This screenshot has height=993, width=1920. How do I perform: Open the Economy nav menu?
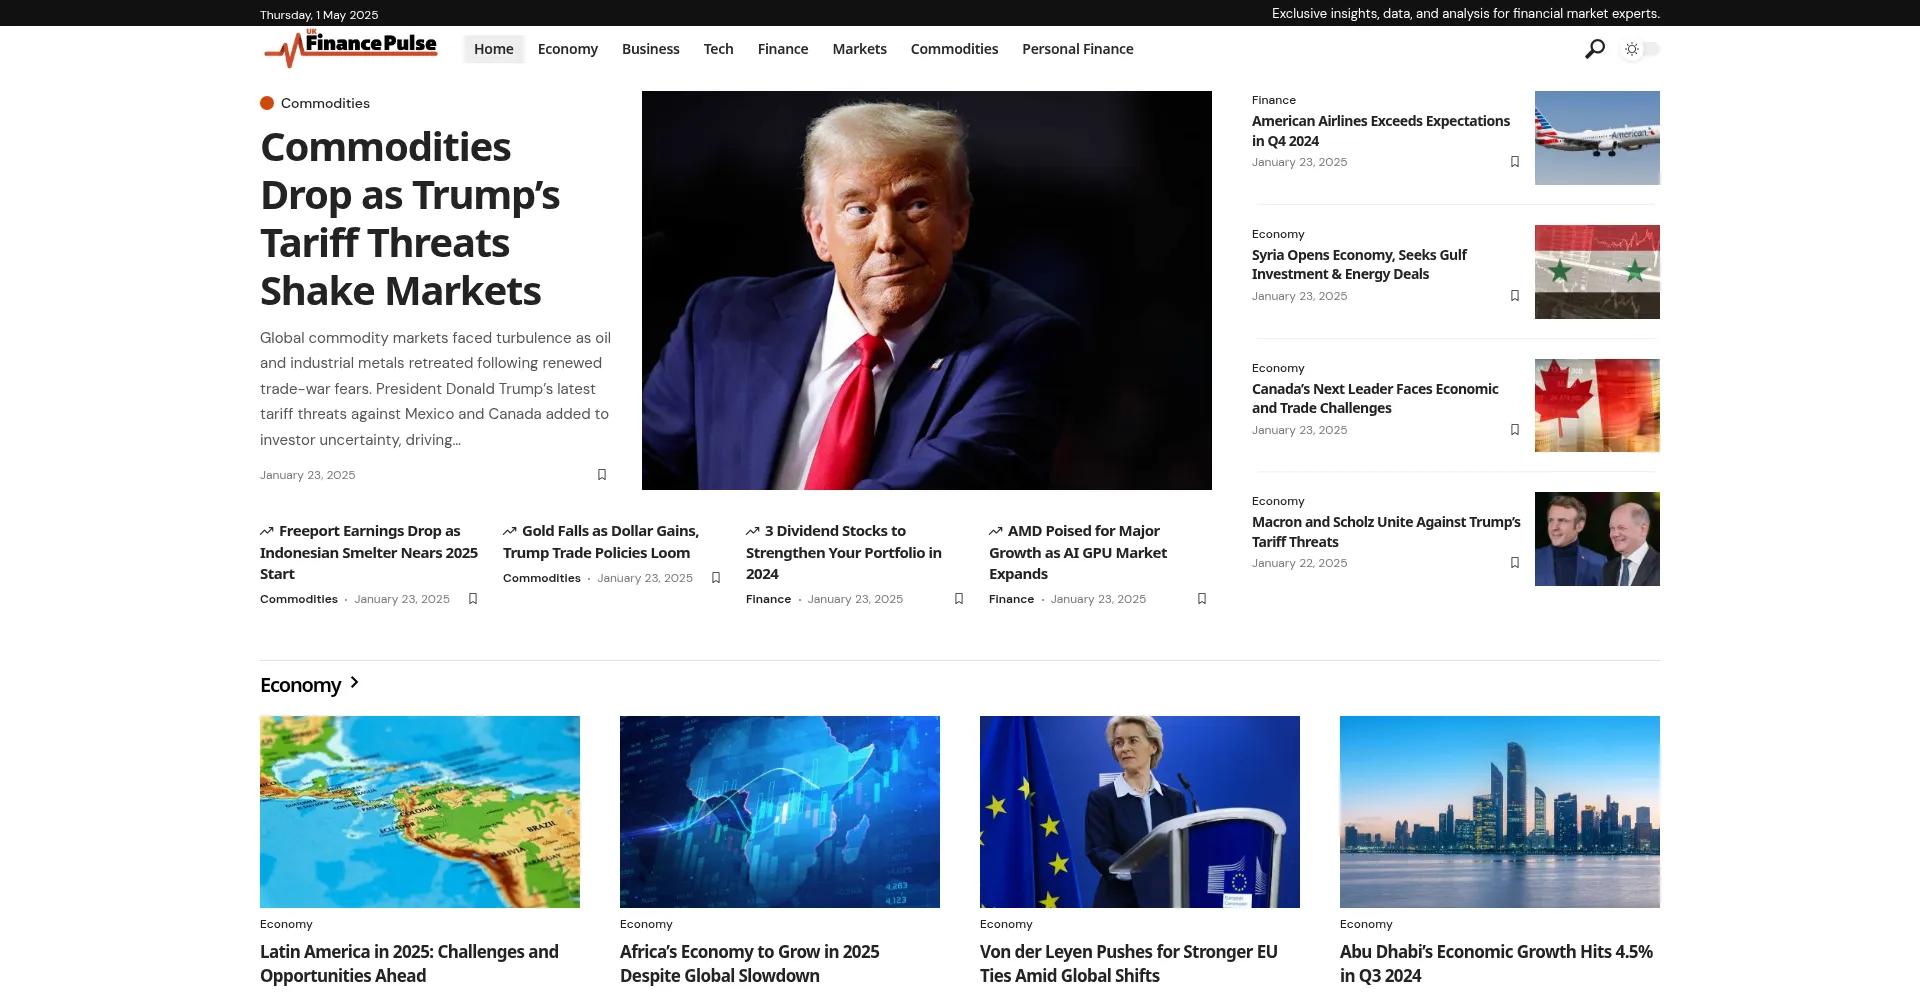(x=568, y=49)
